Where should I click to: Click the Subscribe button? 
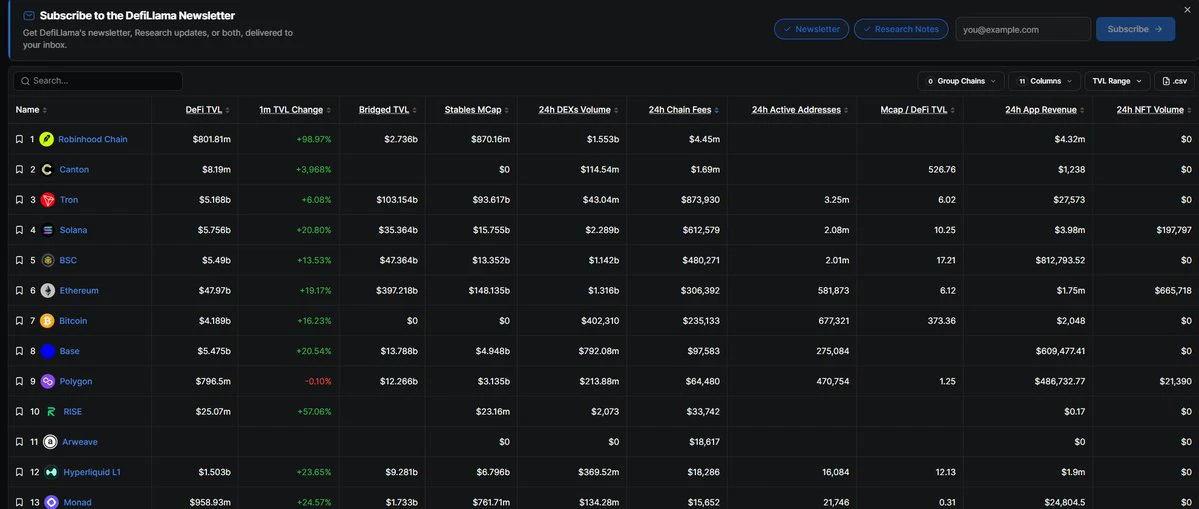(x=1136, y=29)
